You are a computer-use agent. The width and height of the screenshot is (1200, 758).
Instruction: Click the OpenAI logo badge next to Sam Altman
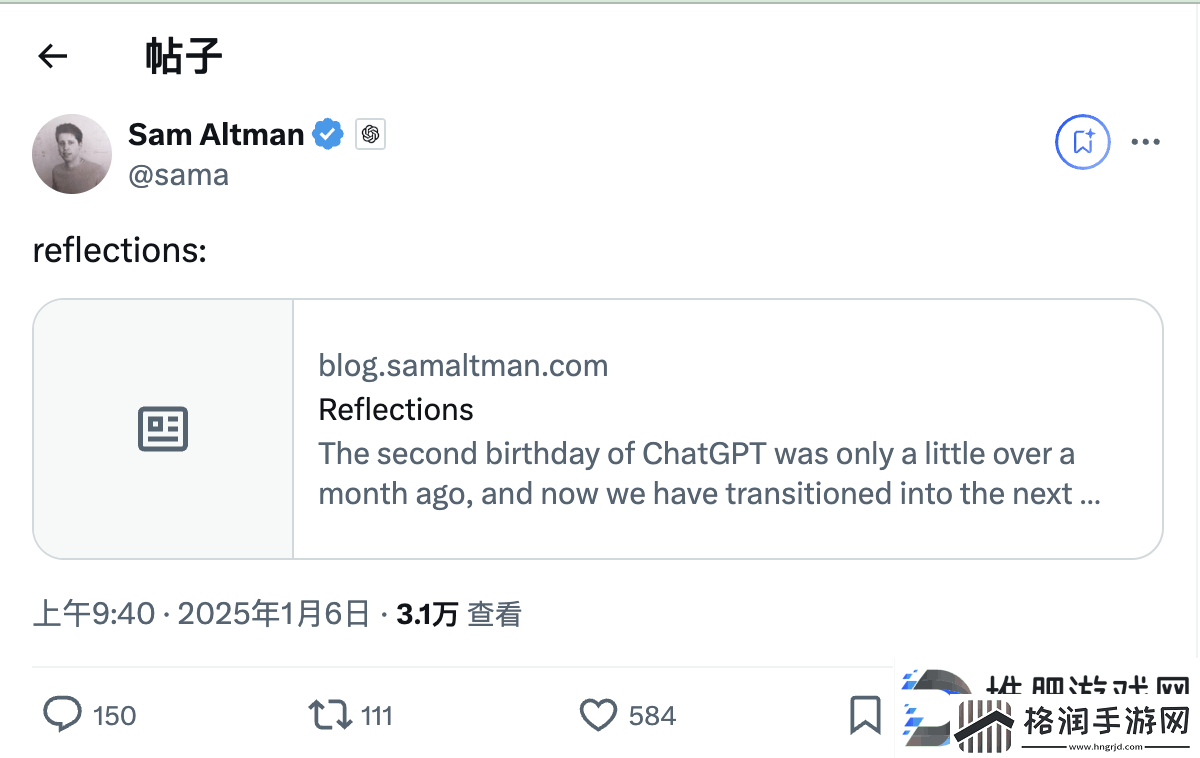tap(370, 134)
